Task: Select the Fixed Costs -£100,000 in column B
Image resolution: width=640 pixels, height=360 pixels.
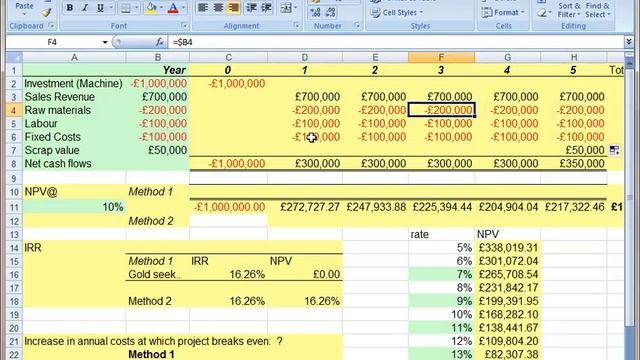Action: pyautogui.click(x=158, y=137)
